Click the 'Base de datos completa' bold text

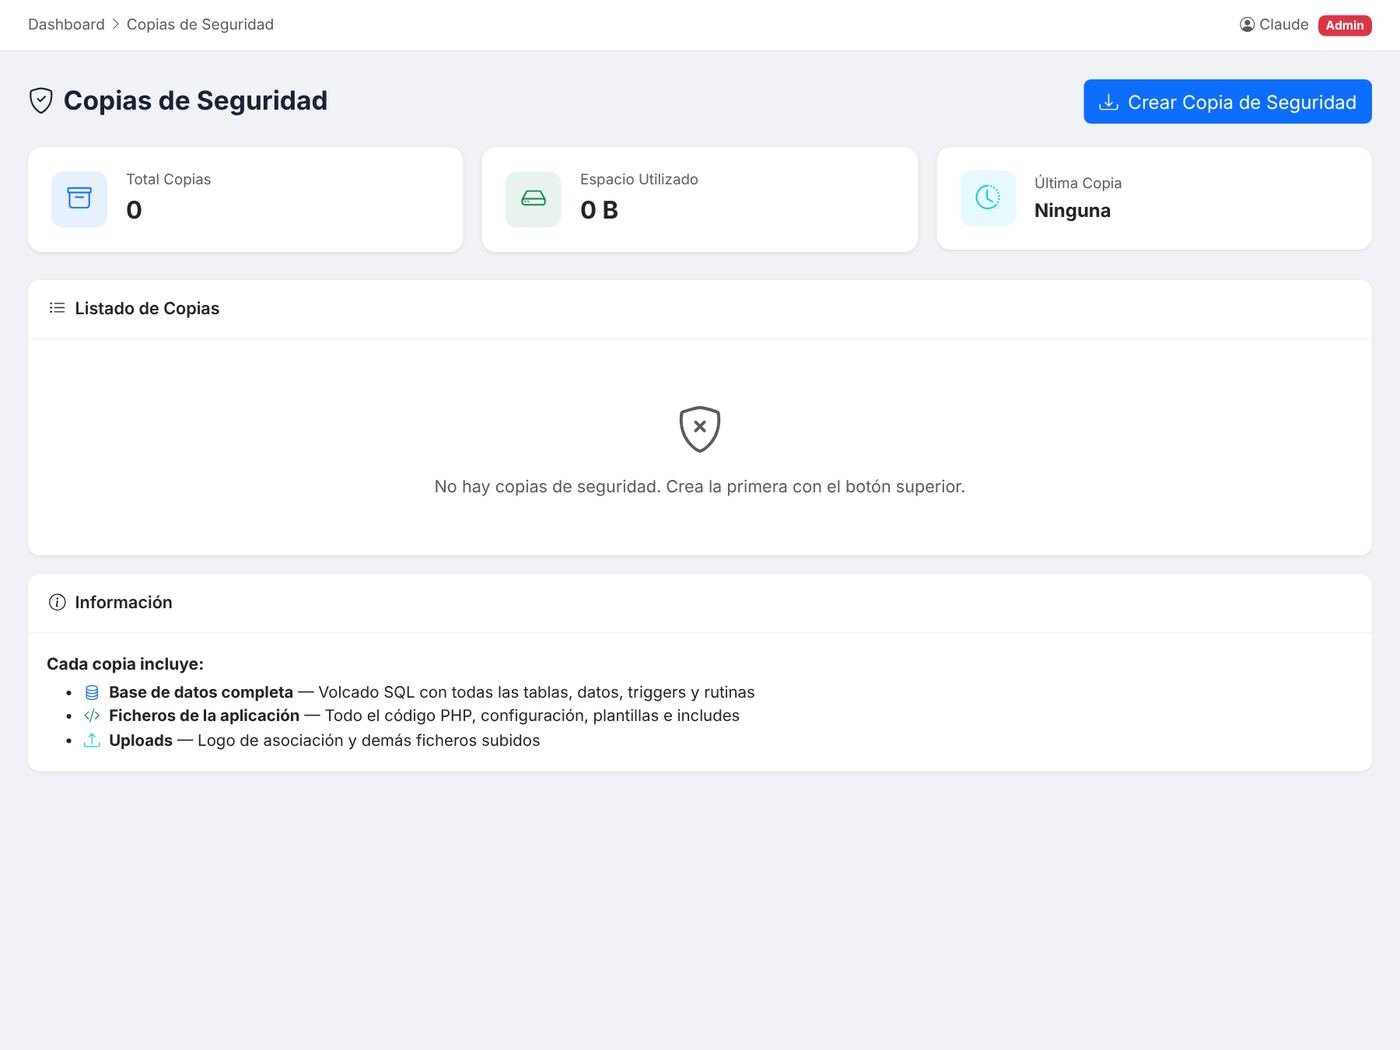click(201, 692)
